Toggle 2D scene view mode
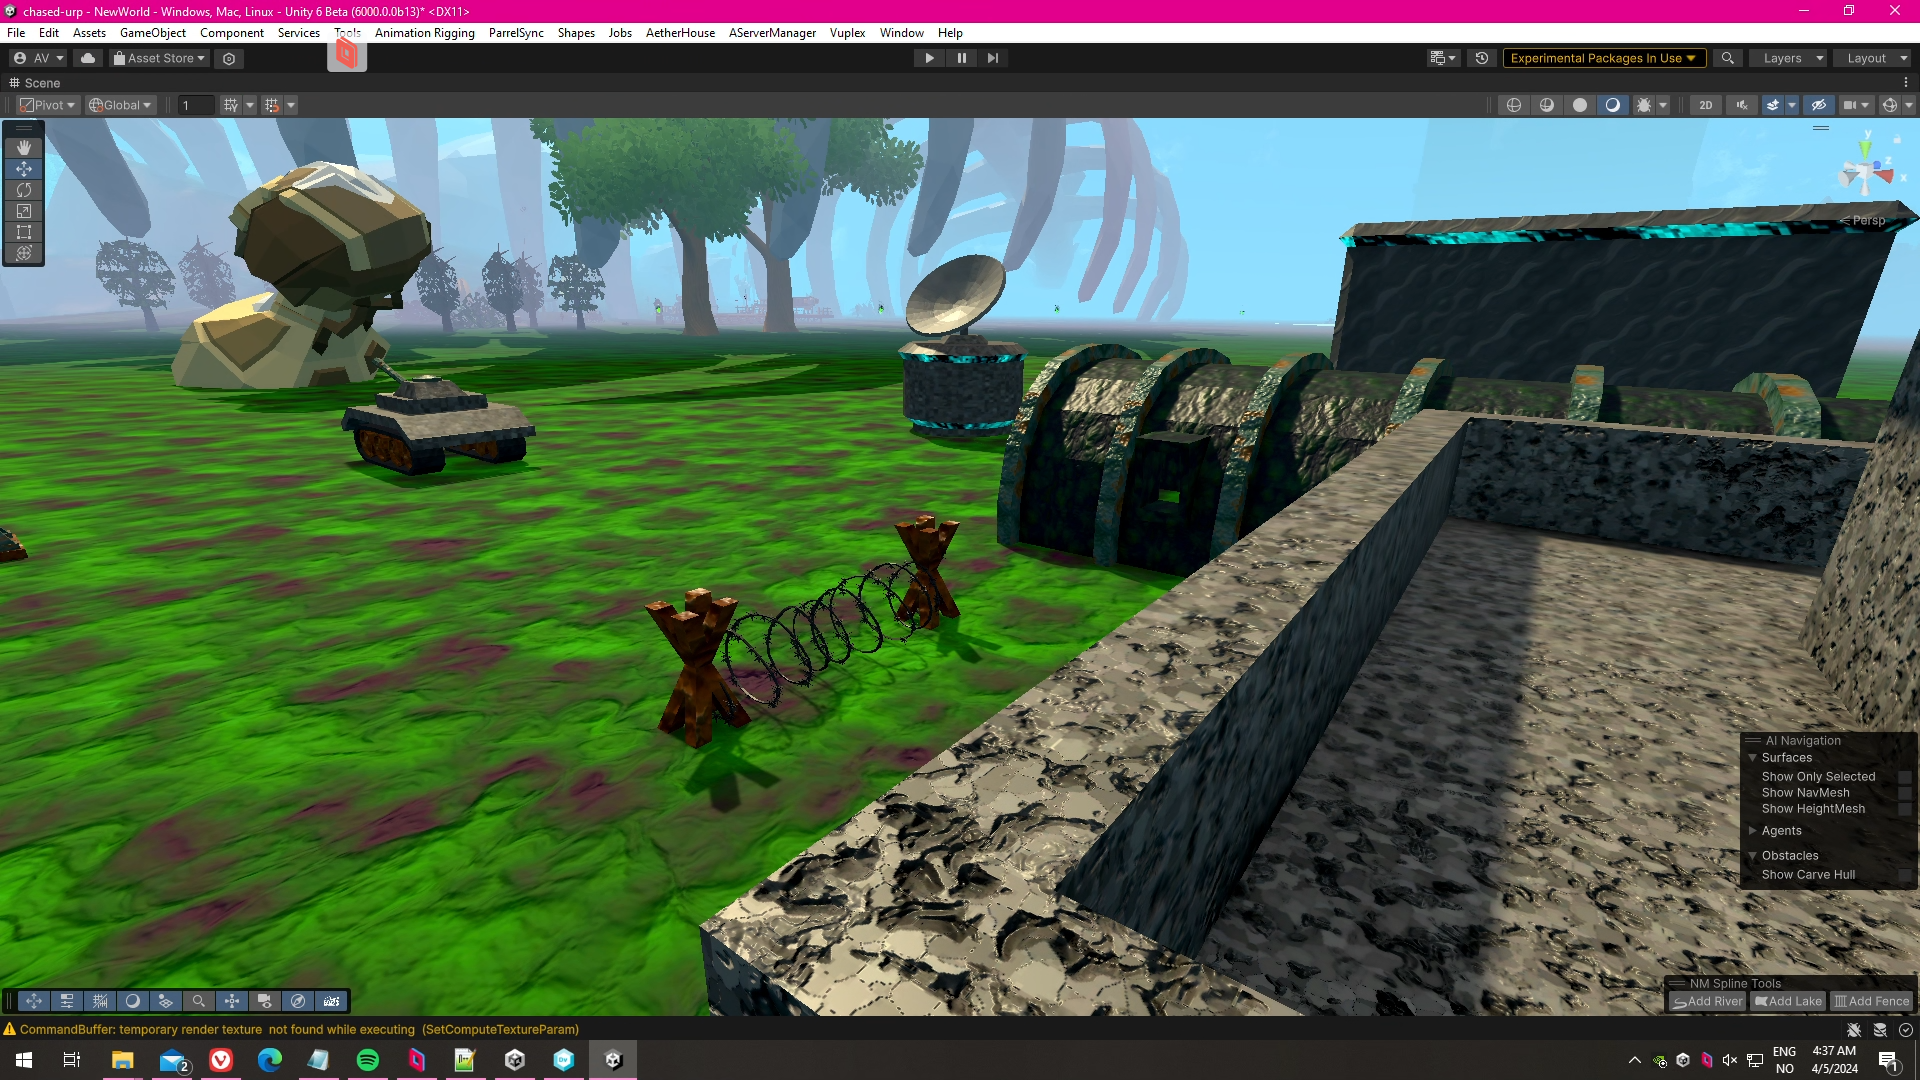The height and width of the screenshot is (1080, 1920). (1706, 105)
